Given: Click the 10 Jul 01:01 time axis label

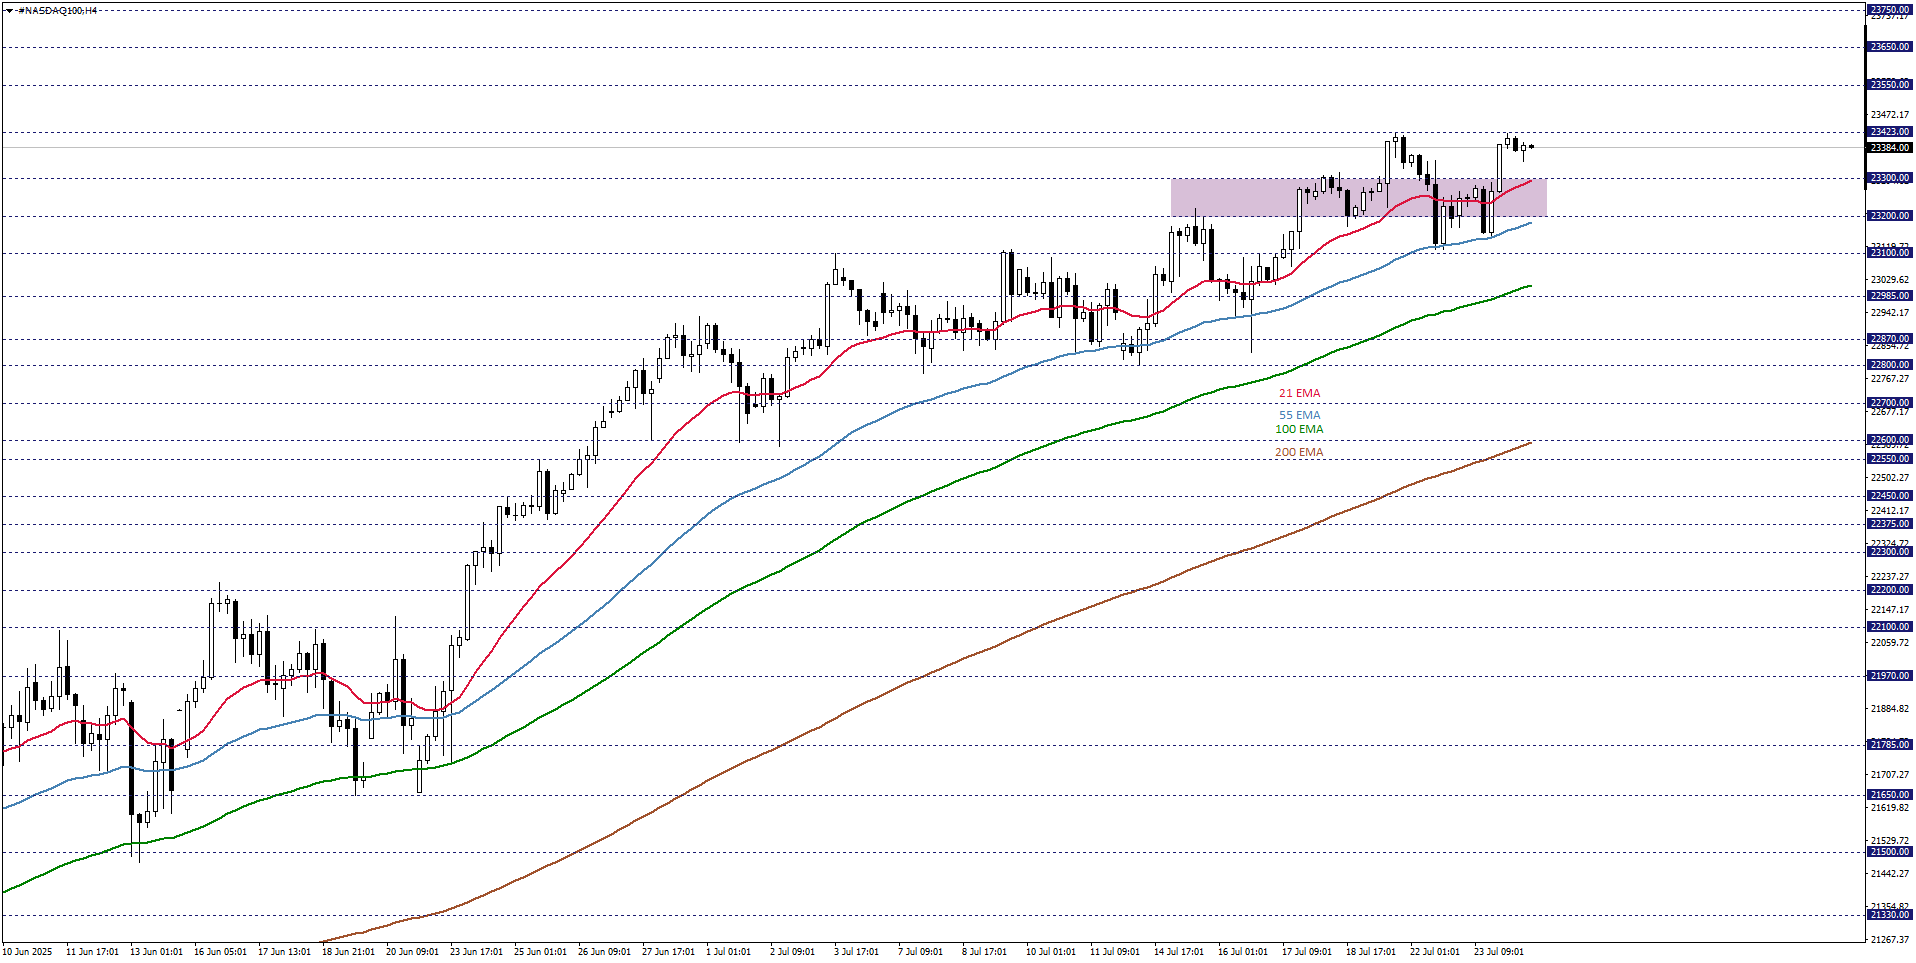Looking at the screenshot, I should click(x=1051, y=952).
